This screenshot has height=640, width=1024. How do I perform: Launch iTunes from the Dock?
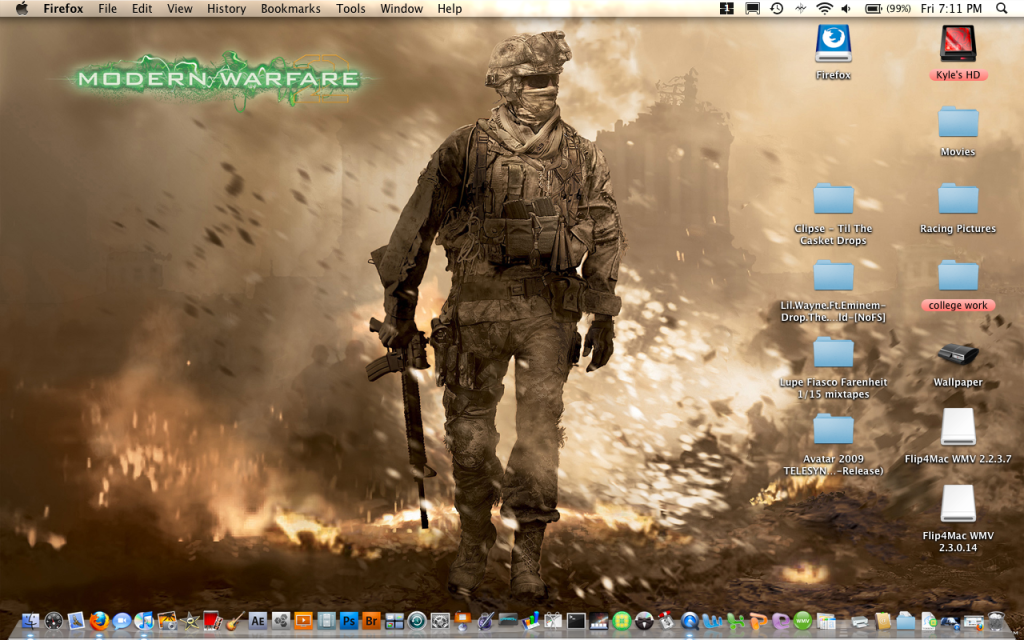point(144,620)
